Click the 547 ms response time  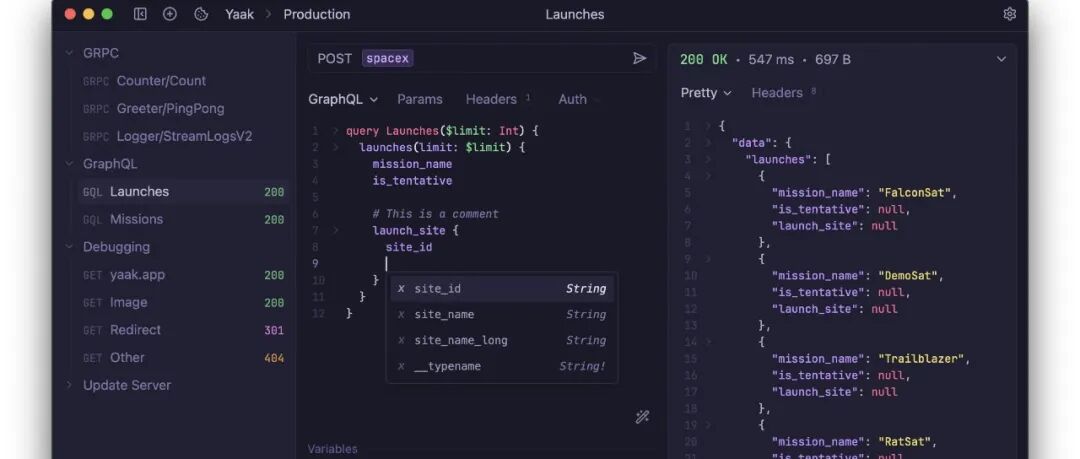[x=771, y=59]
